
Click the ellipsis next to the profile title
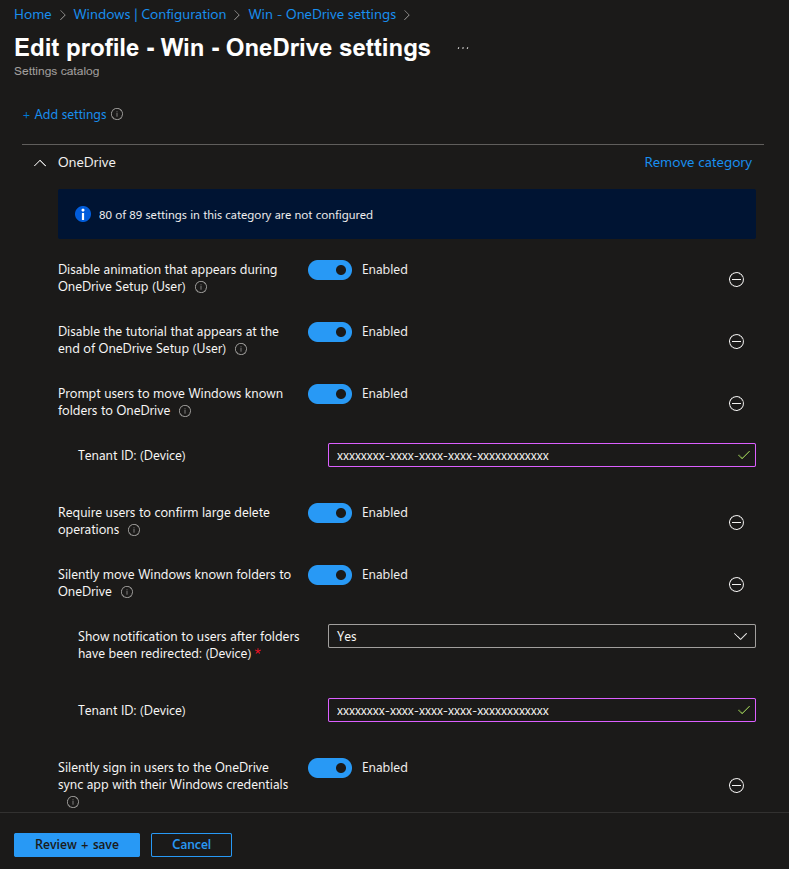pos(462,46)
